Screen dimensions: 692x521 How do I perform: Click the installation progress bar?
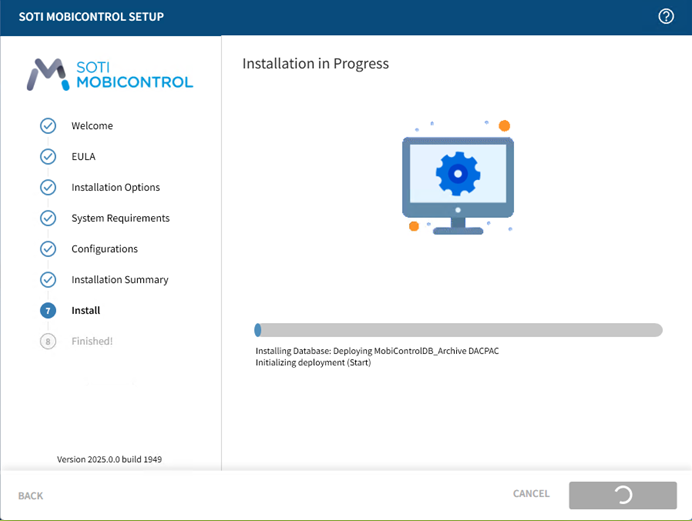tap(458, 330)
